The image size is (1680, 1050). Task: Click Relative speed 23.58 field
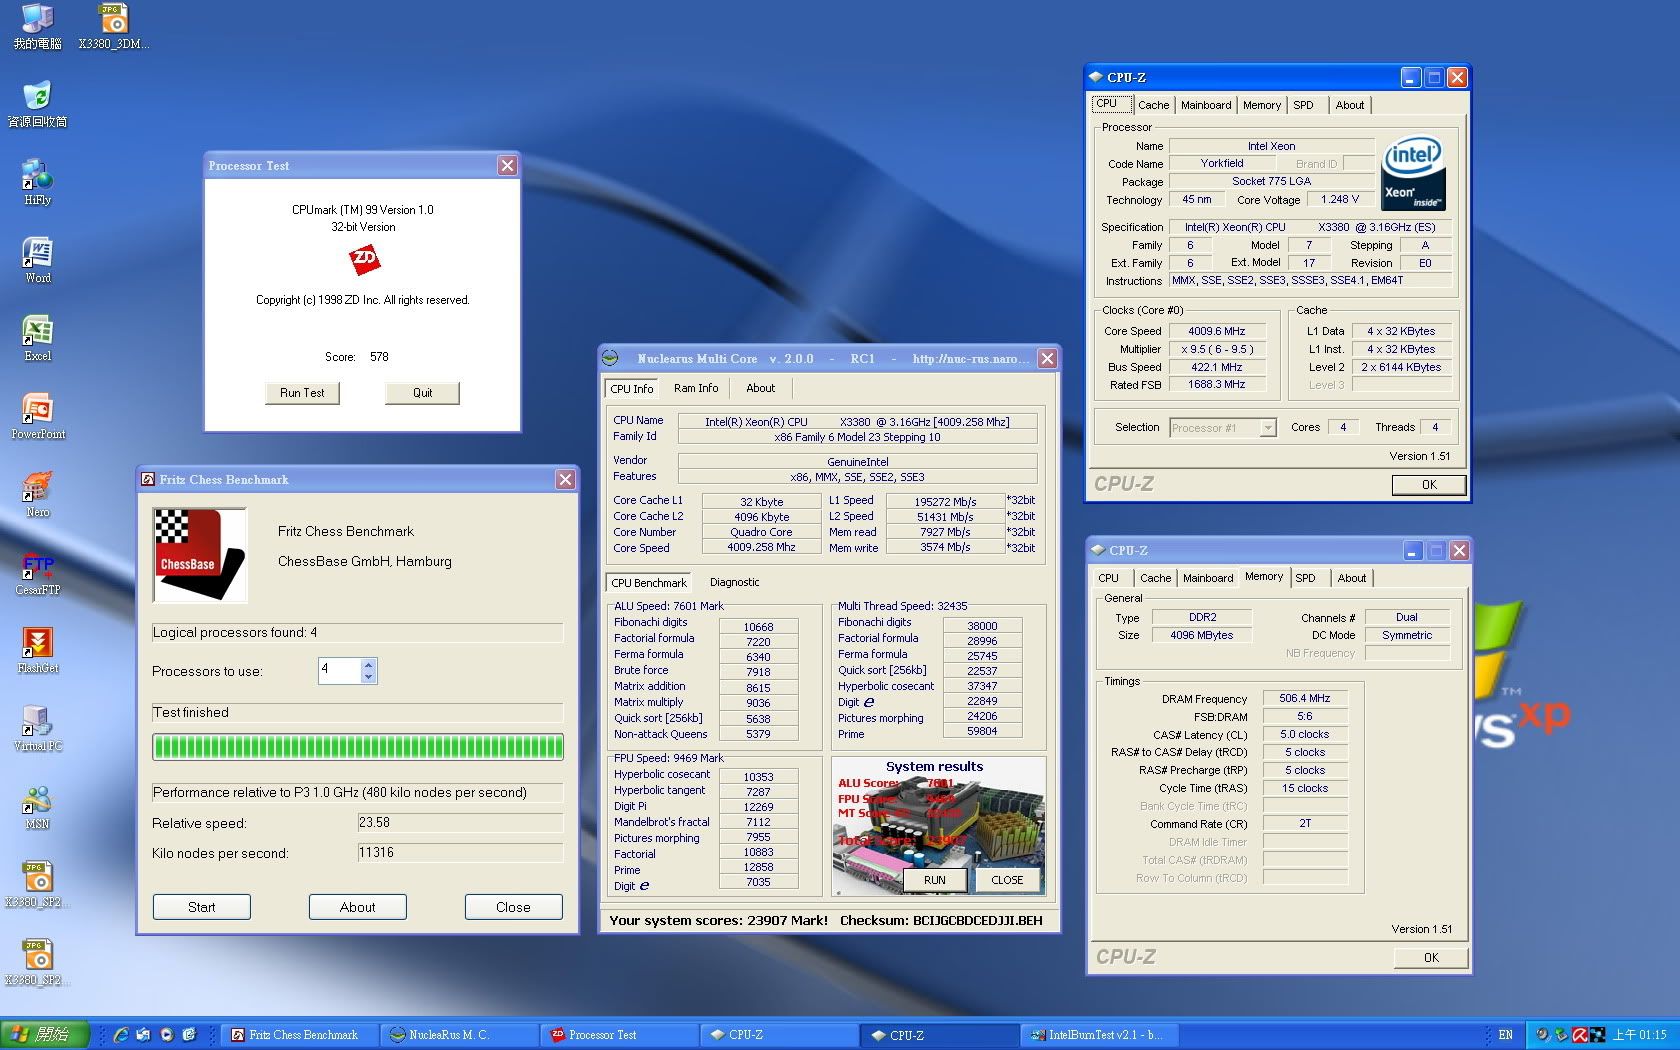coord(460,823)
